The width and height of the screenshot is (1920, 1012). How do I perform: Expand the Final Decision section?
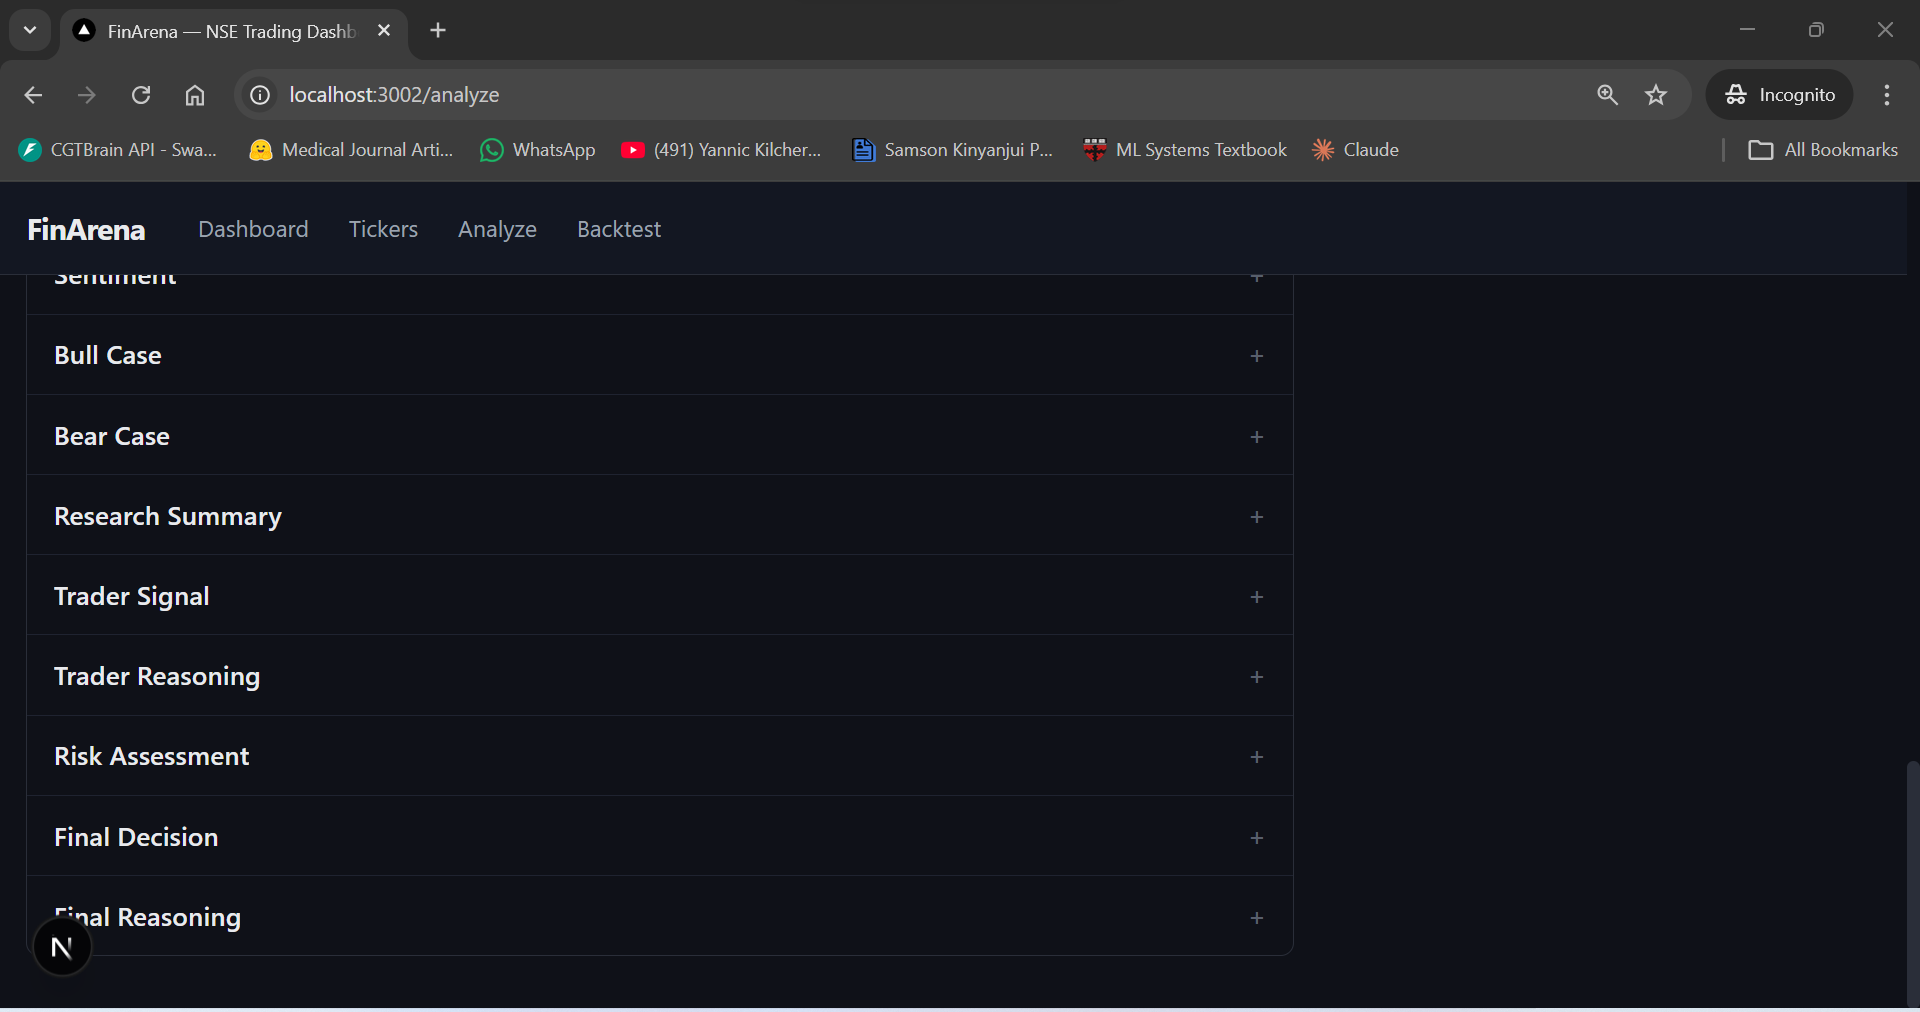(1256, 838)
